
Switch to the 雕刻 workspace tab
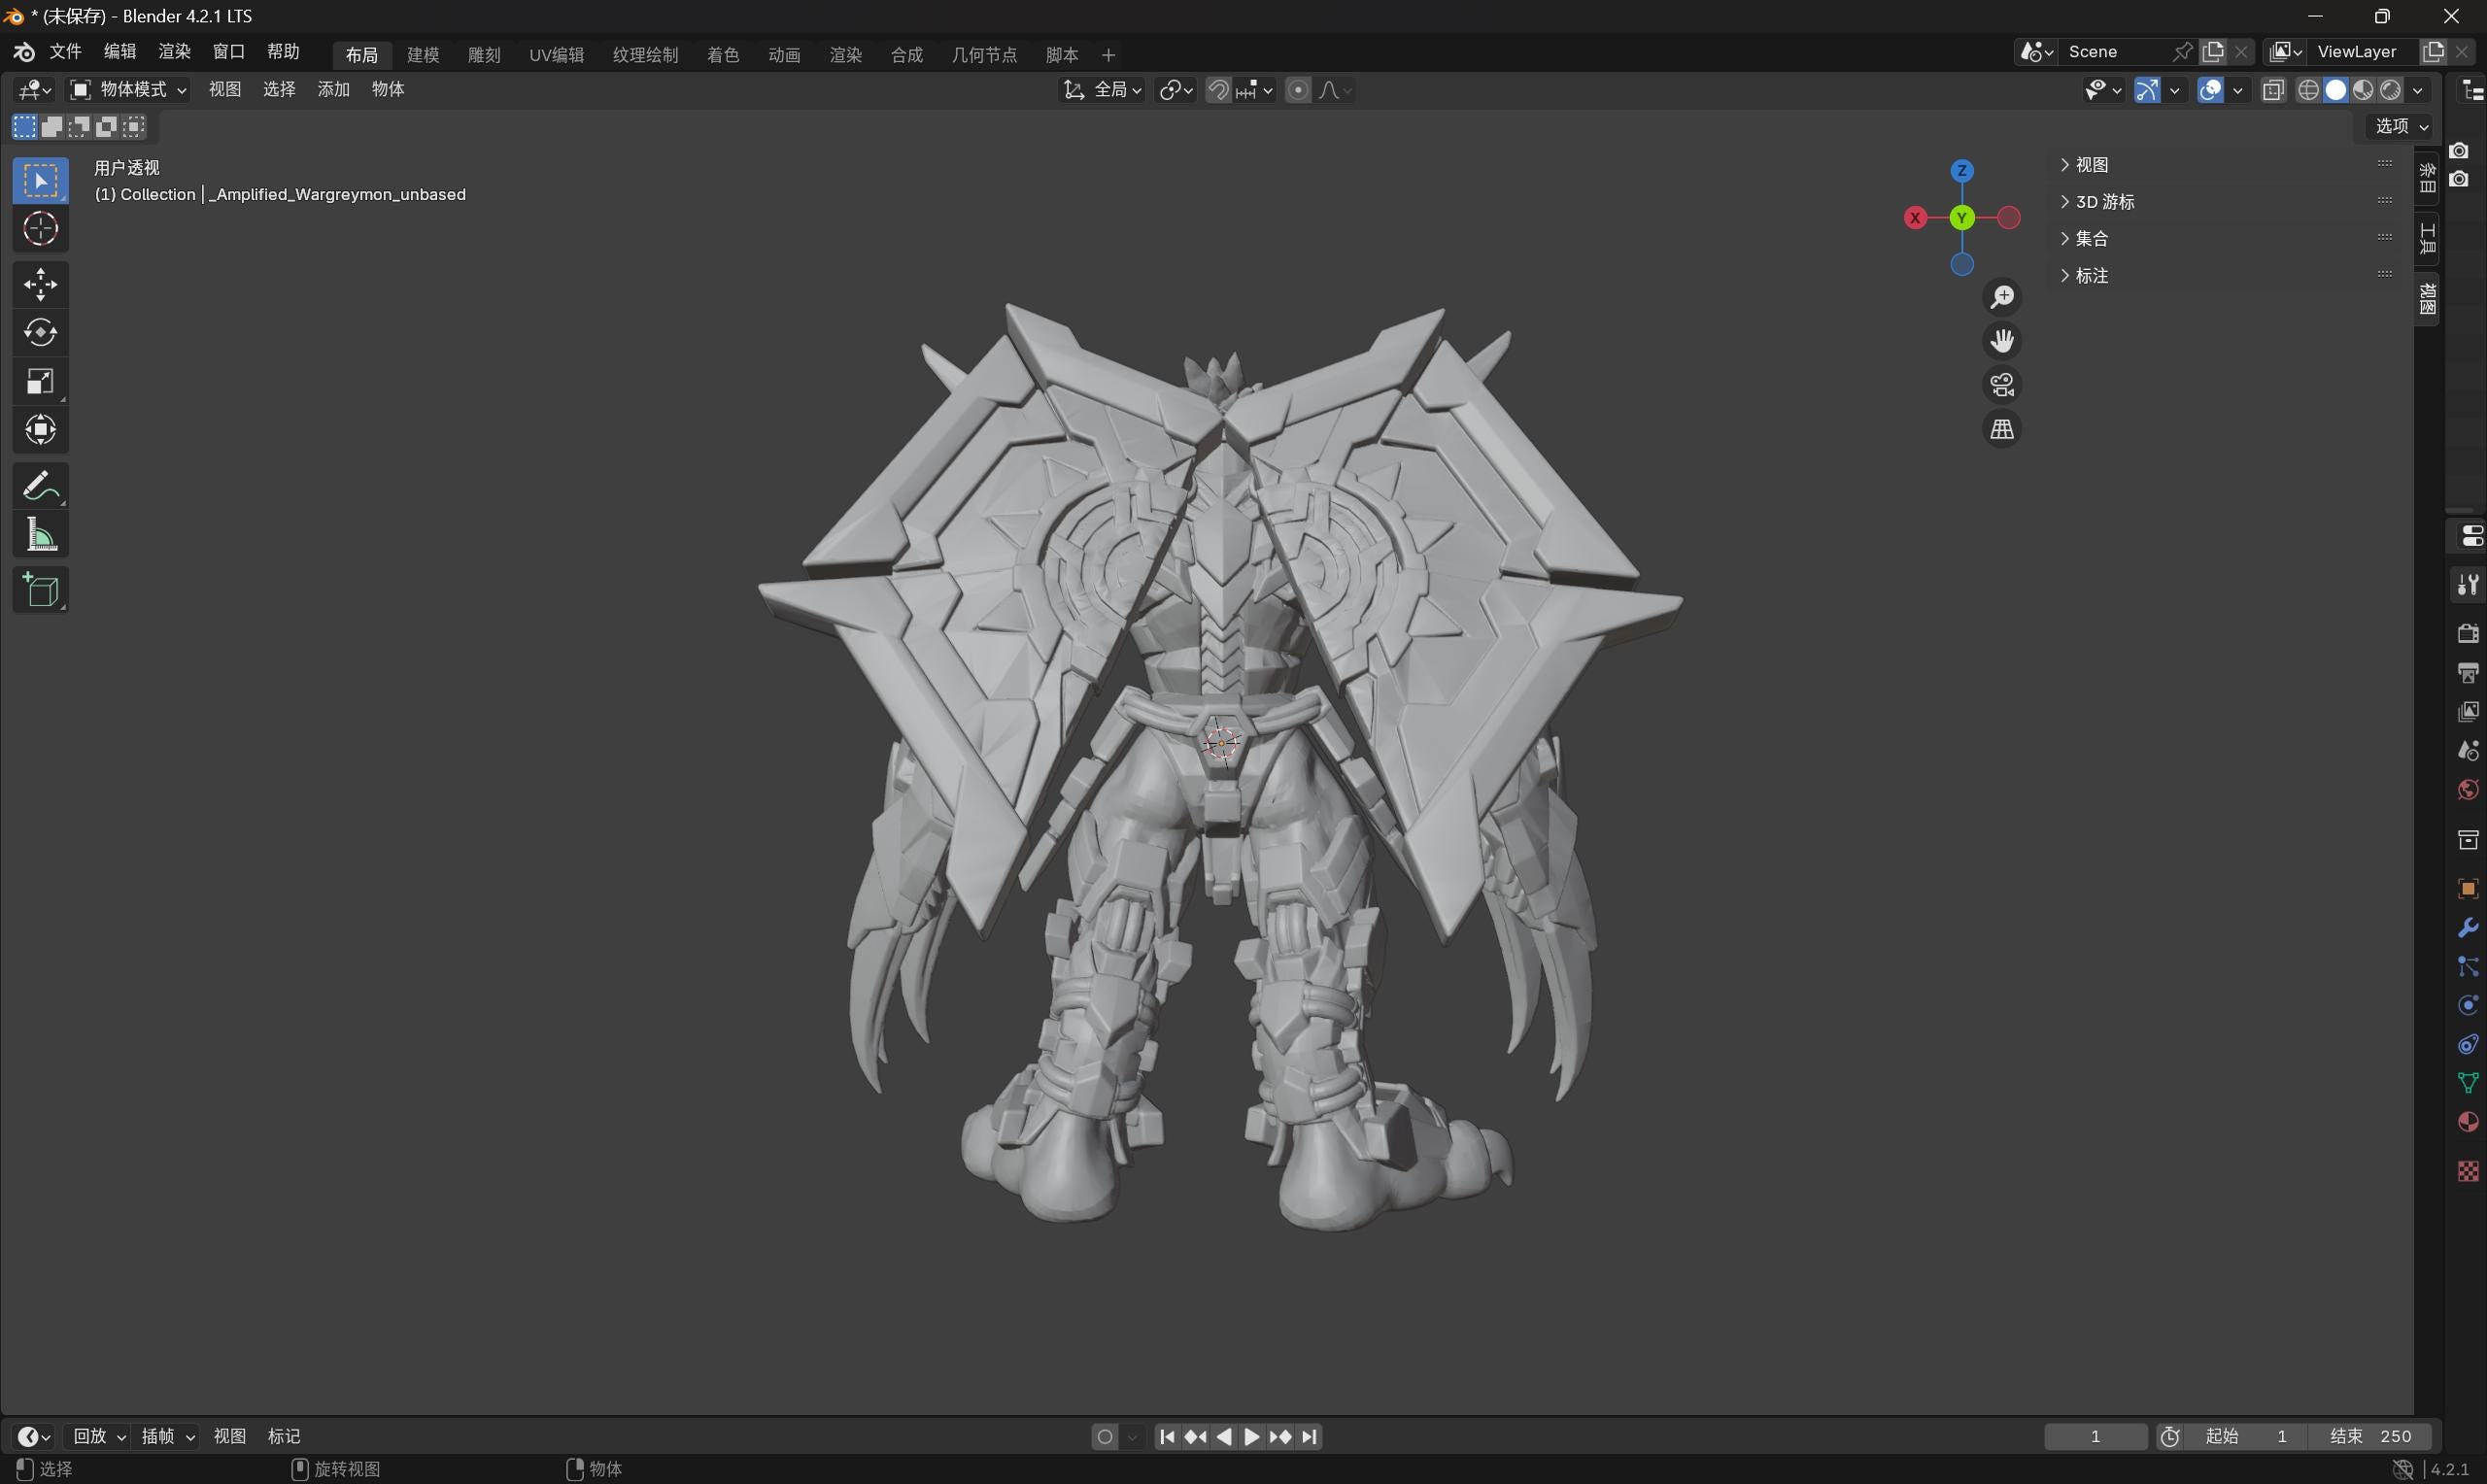(483, 55)
